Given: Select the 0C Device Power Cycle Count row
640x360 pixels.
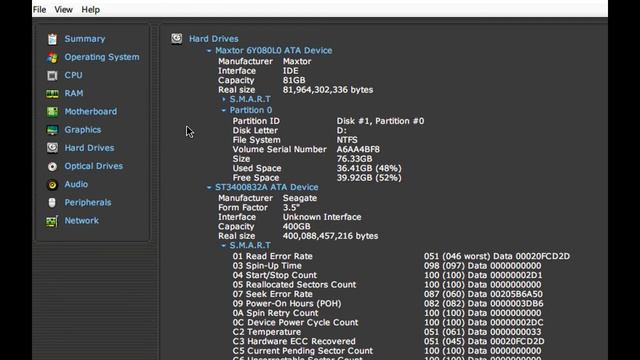Looking at the screenshot, I should click(388, 322).
